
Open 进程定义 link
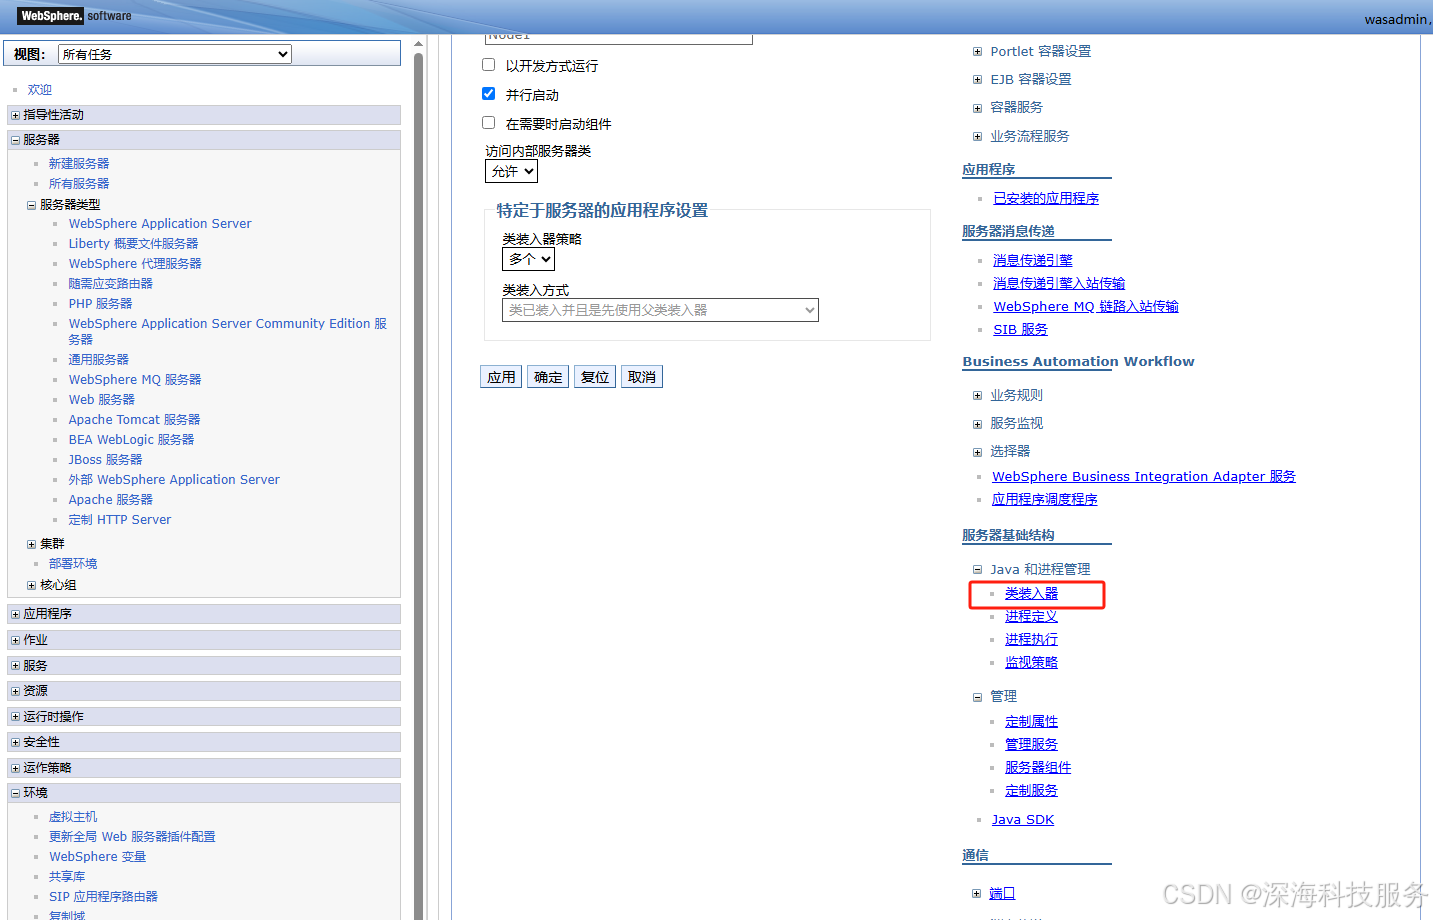1031,617
